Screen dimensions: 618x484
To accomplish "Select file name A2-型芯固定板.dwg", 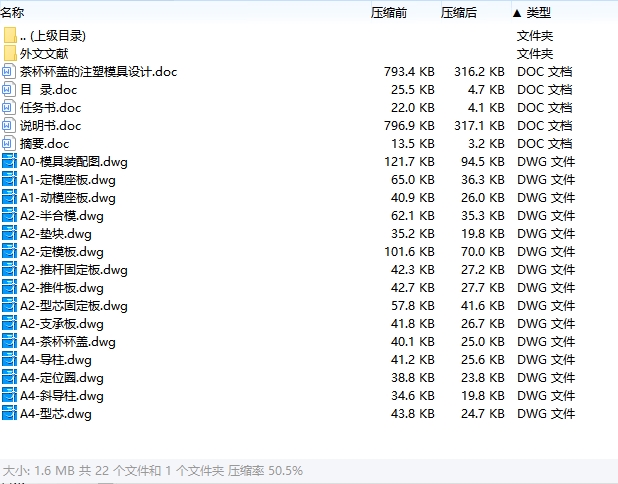I will coord(74,306).
